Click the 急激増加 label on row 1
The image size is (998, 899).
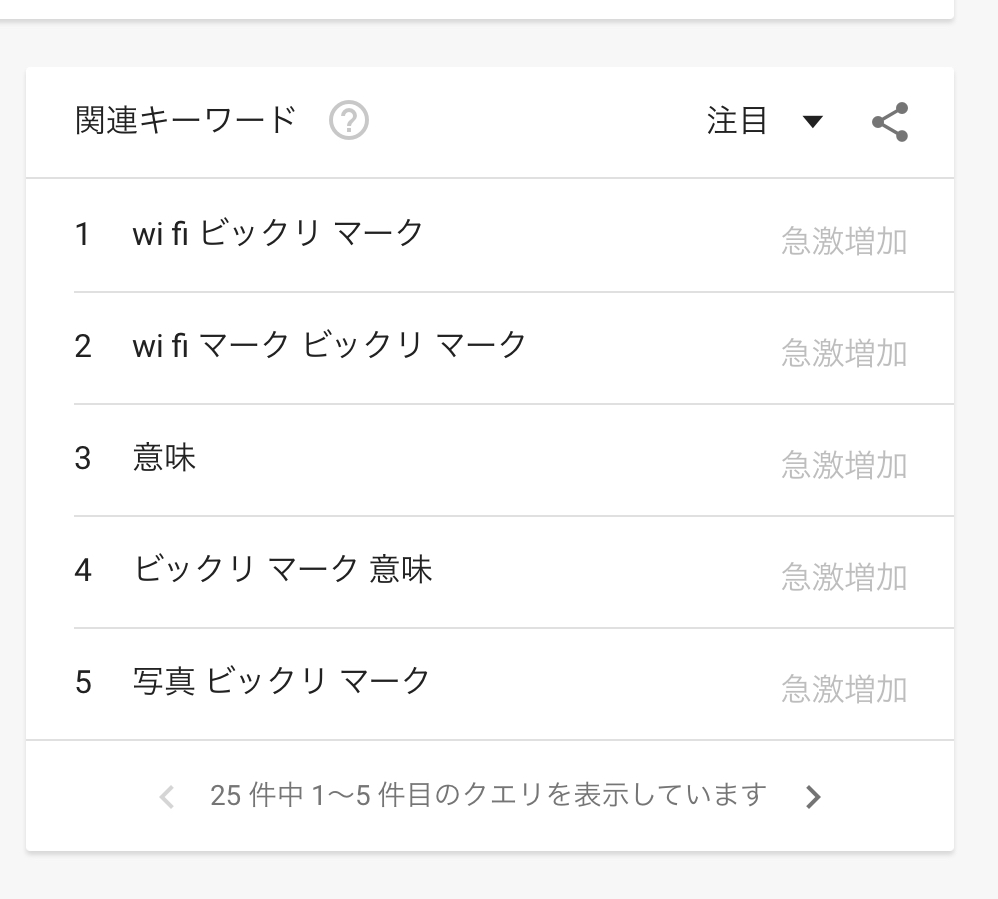(843, 240)
